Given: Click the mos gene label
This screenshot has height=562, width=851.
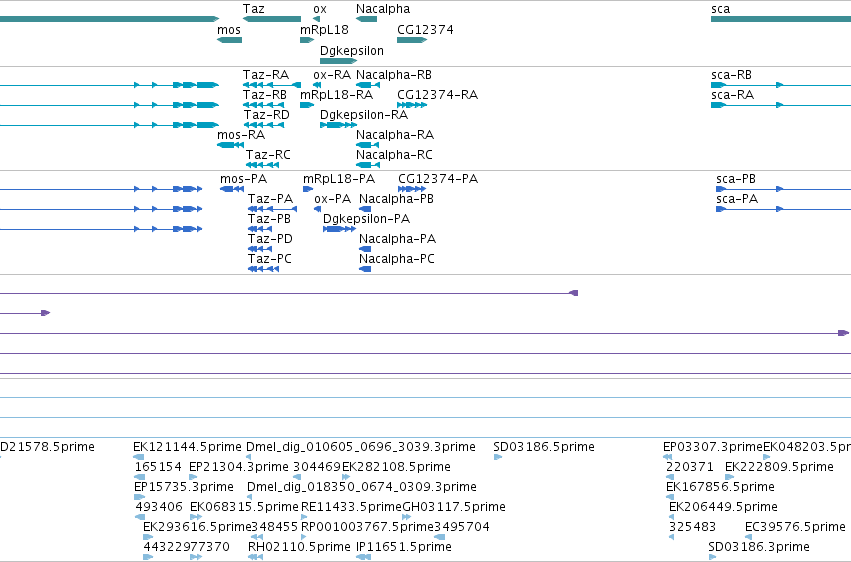Looking at the screenshot, I should (x=228, y=30).
